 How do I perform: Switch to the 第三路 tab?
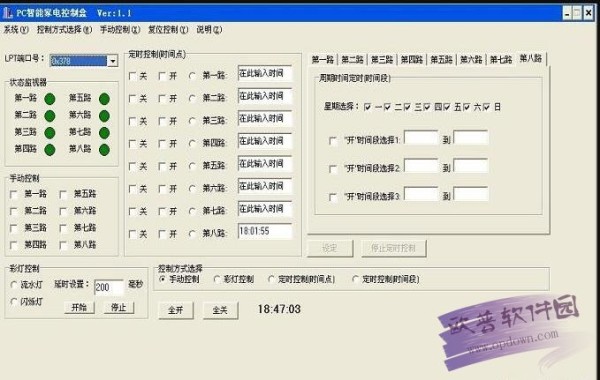[x=382, y=60]
